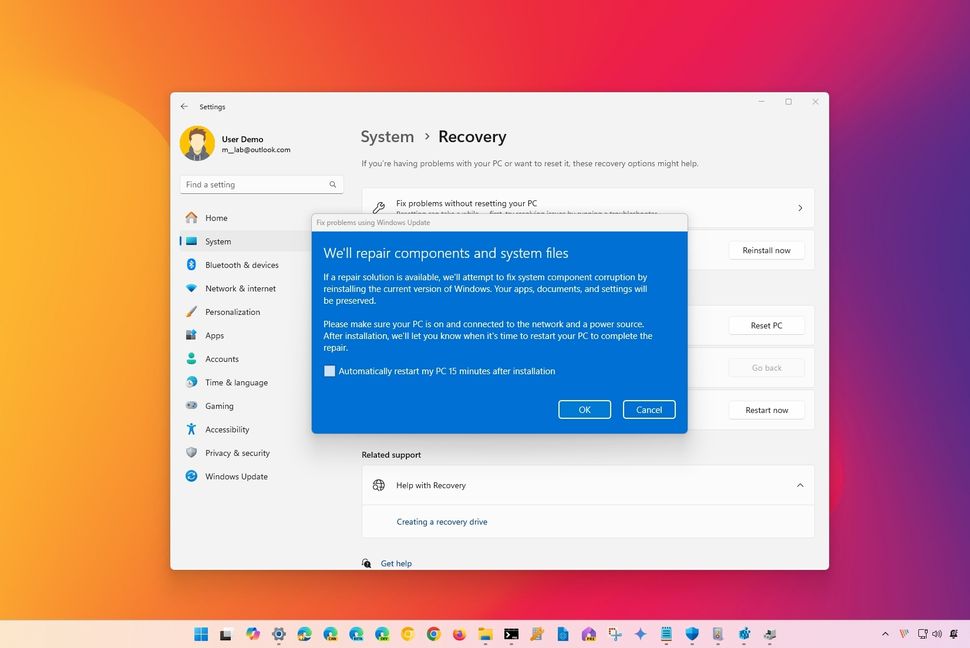Viewport: 970px width, 648px height.
Task: Open the Network & internet globe icon
Action: (192, 288)
